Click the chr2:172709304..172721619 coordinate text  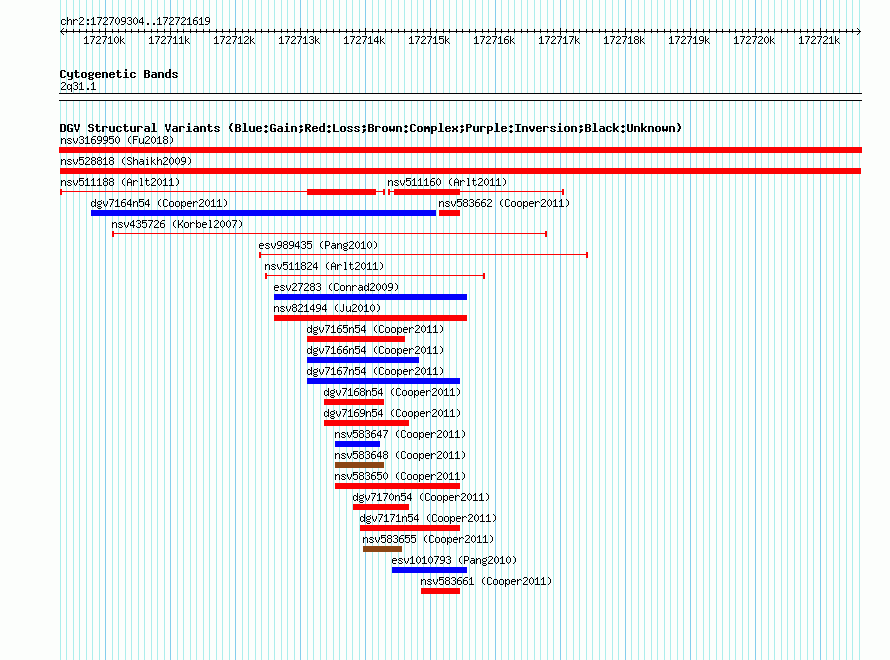tap(135, 21)
